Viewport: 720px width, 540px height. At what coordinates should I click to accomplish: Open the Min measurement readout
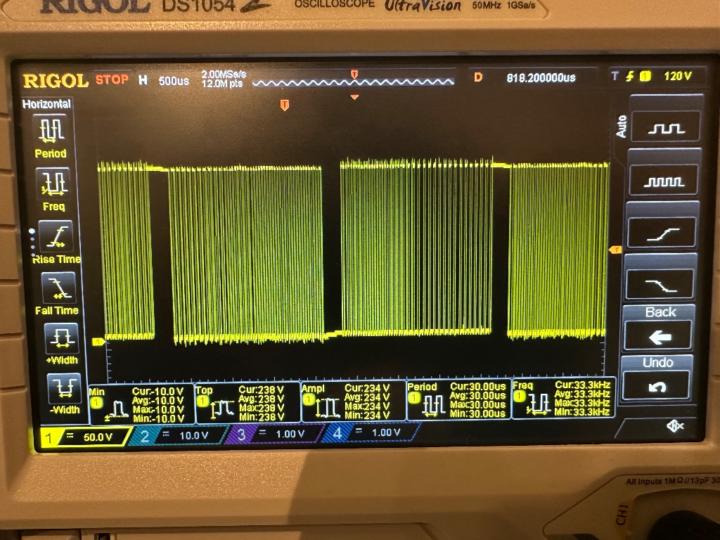(x=141, y=405)
